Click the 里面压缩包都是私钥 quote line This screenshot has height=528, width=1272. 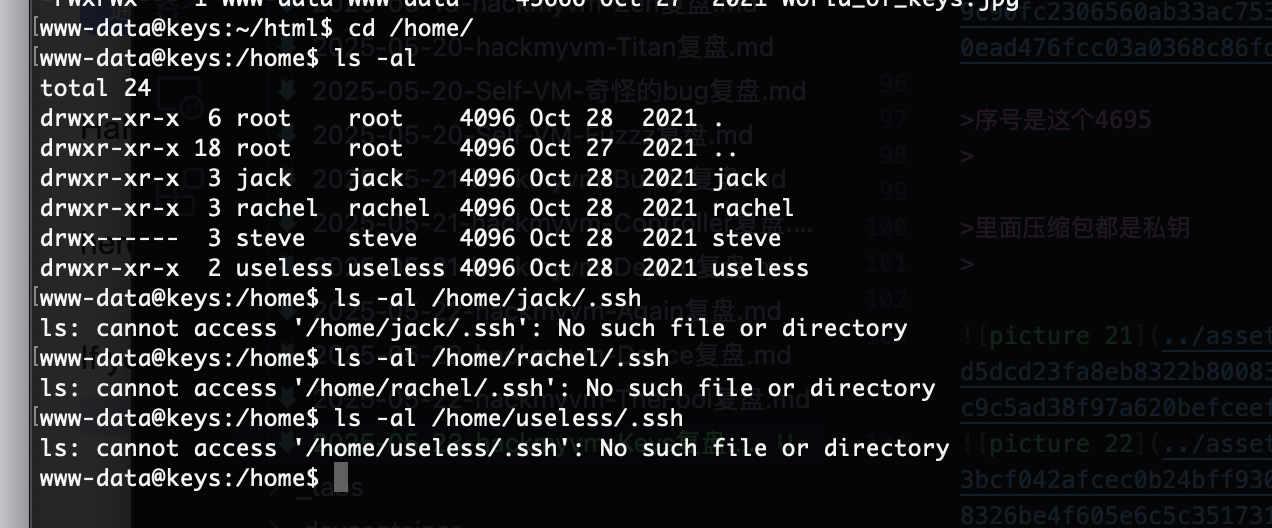(1075, 228)
